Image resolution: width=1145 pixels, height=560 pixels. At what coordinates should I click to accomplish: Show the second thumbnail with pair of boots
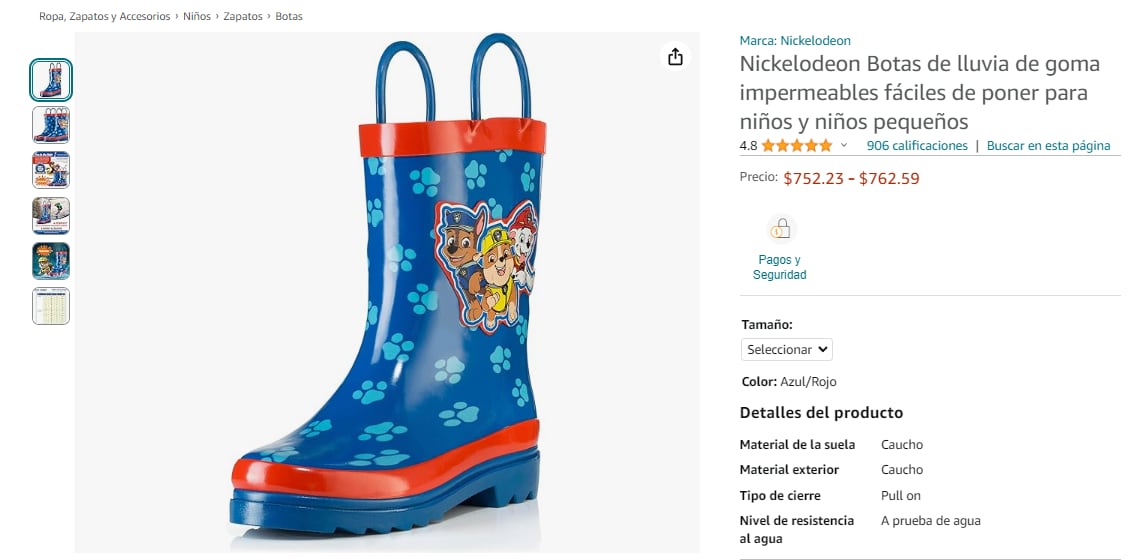[x=51, y=125]
